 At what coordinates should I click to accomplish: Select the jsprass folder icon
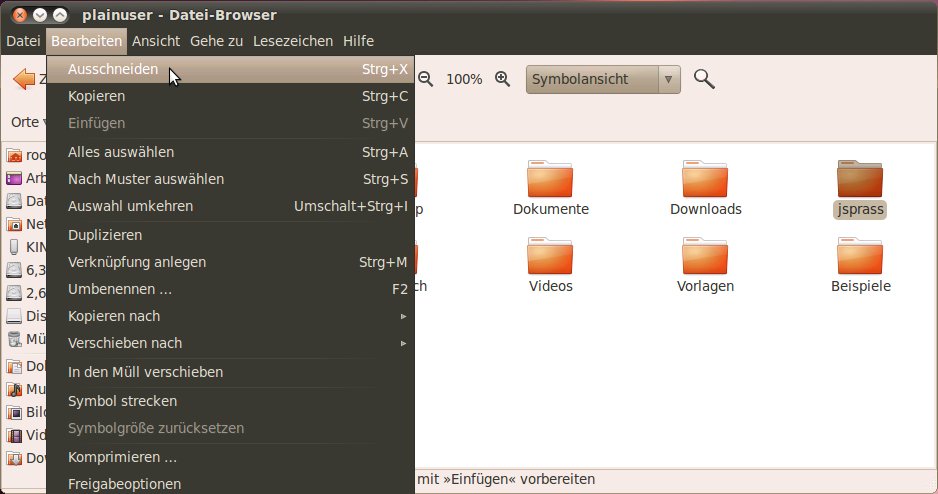[x=859, y=179]
